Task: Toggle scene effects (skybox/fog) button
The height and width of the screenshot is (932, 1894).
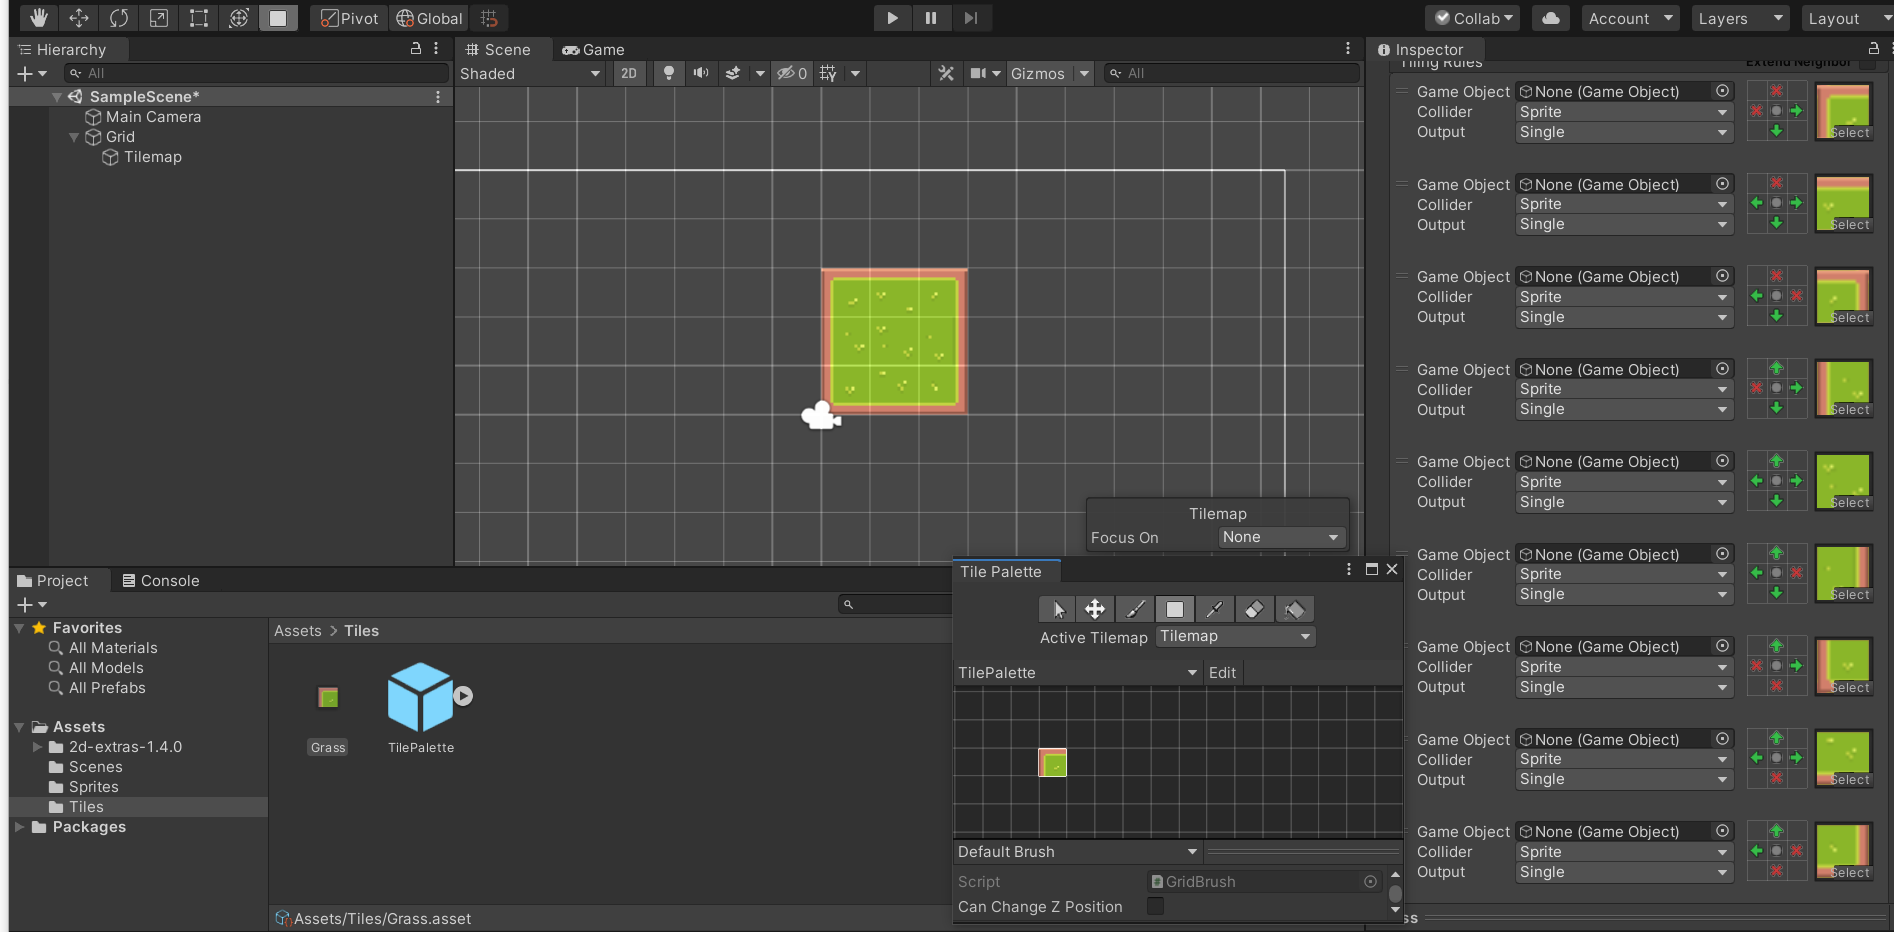Action: click(x=733, y=73)
